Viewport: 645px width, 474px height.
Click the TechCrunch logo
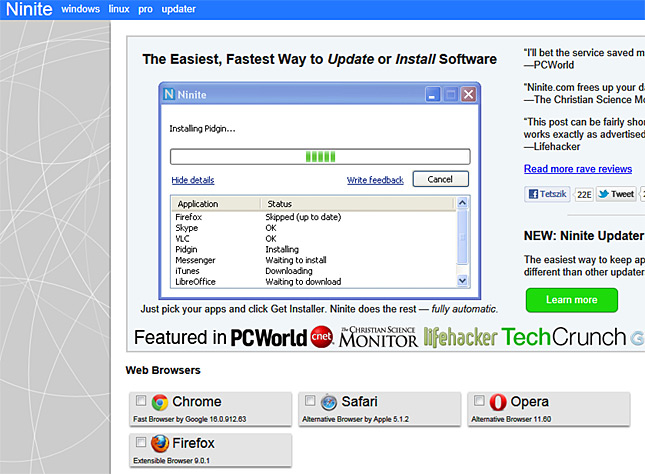pos(564,337)
